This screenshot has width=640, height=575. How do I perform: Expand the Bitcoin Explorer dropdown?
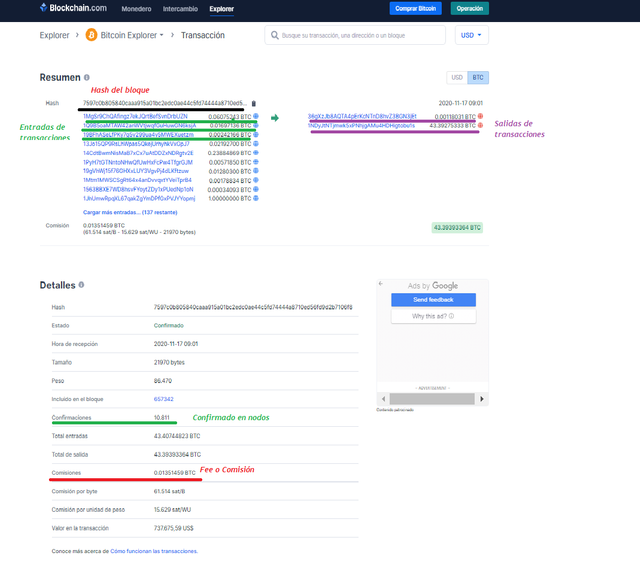point(132,35)
